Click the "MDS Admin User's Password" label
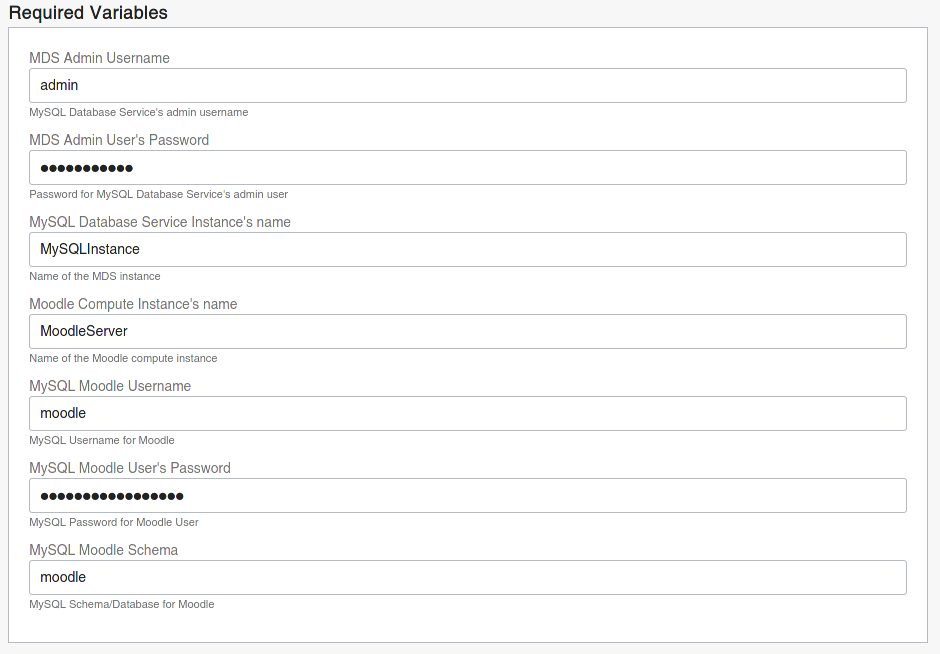Image resolution: width=940 pixels, height=654 pixels. 119,140
